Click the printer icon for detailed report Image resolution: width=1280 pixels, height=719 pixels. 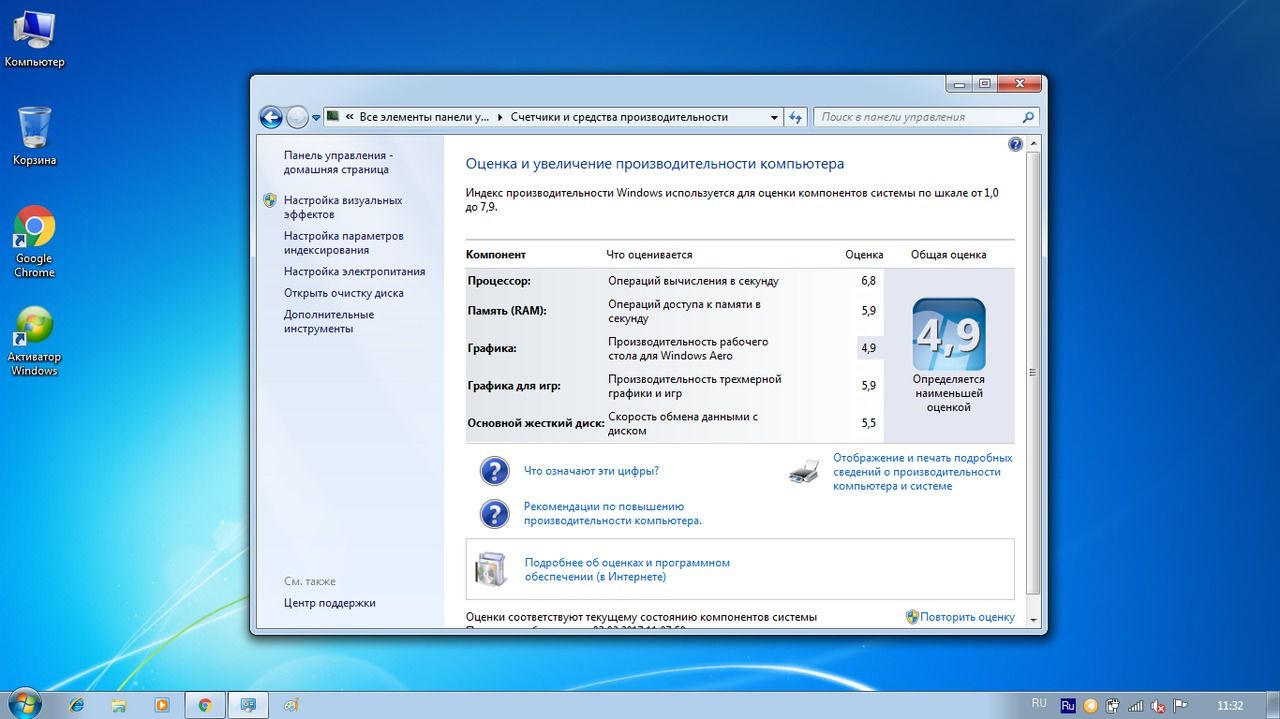tap(804, 472)
